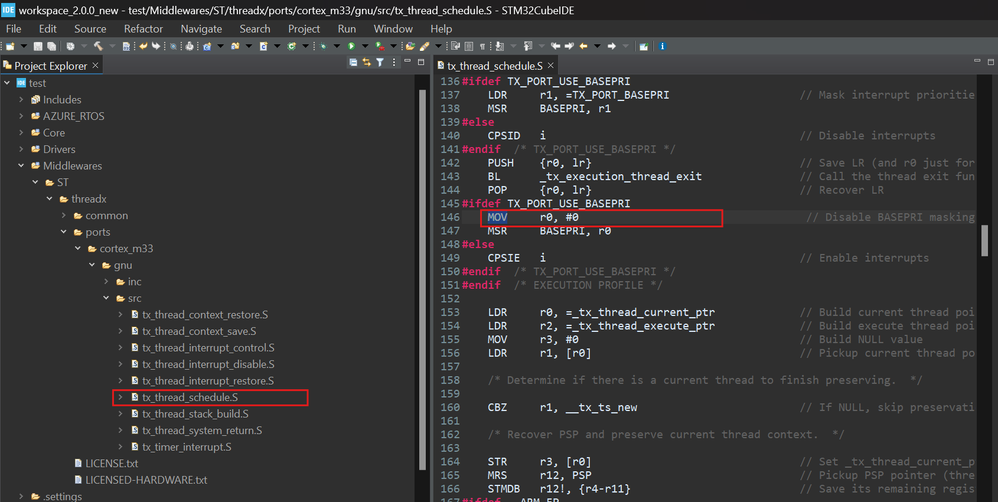
Task: Click the Save All toolbar icon
Action: (52, 46)
